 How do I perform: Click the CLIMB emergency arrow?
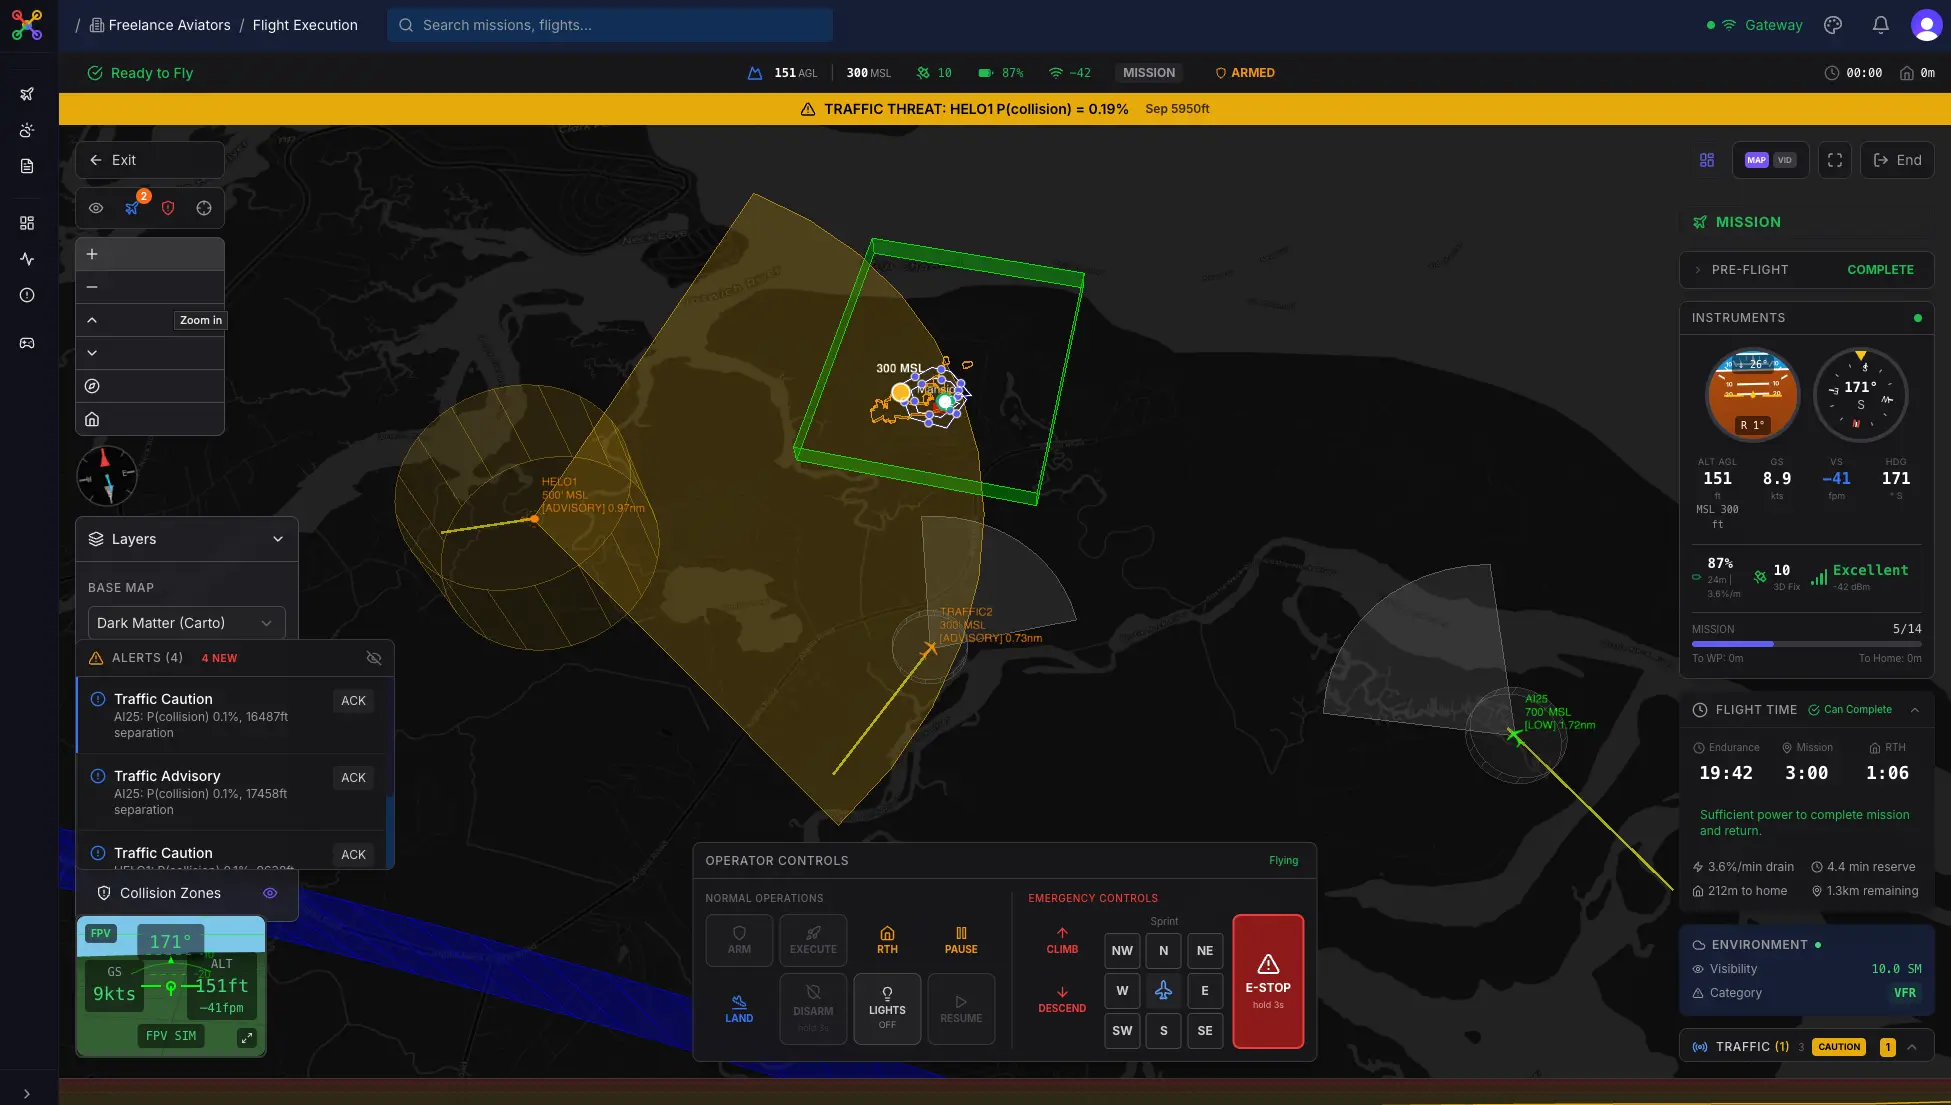(1061, 939)
